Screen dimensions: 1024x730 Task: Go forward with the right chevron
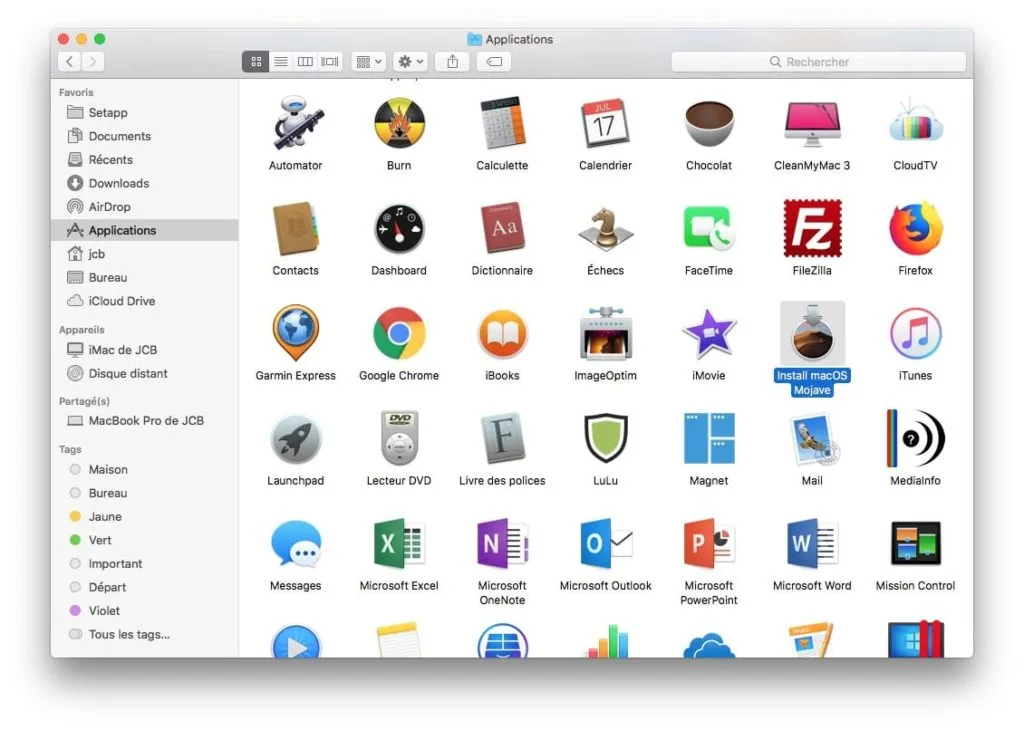click(93, 62)
